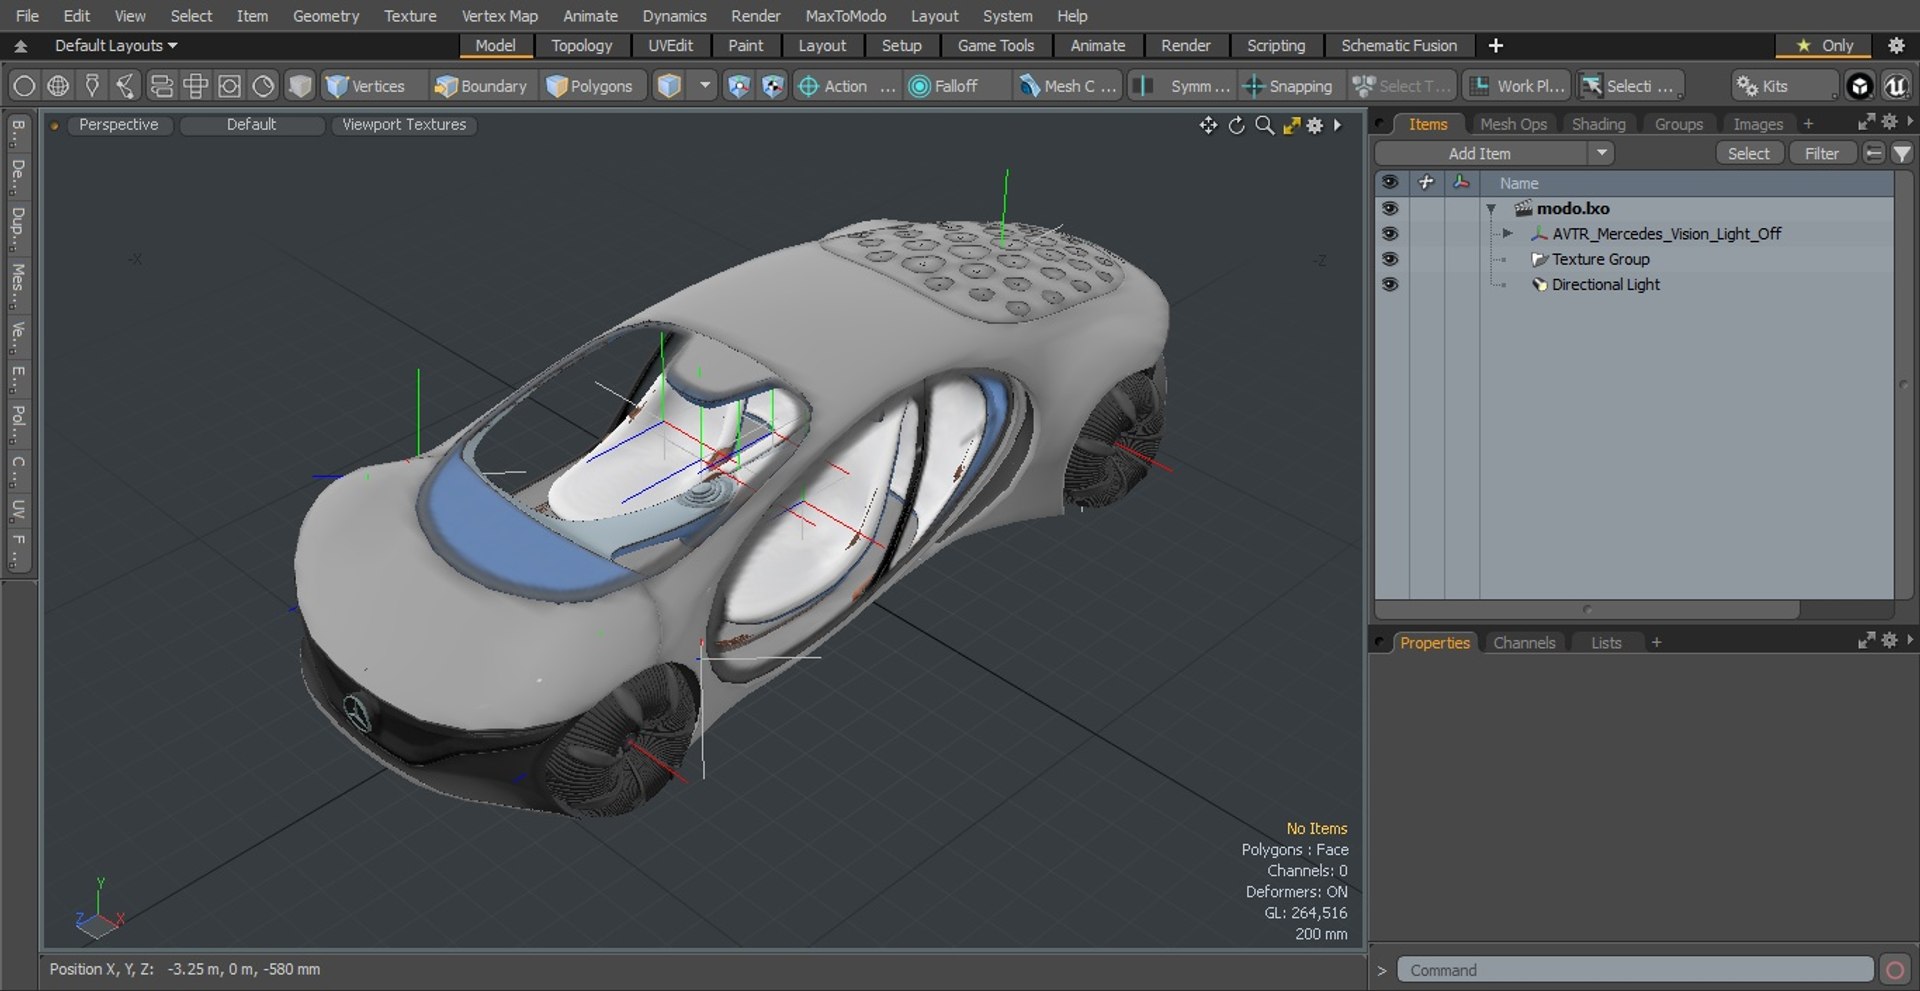
Task: Click the blue cube materials mode icon
Action: 669,86
